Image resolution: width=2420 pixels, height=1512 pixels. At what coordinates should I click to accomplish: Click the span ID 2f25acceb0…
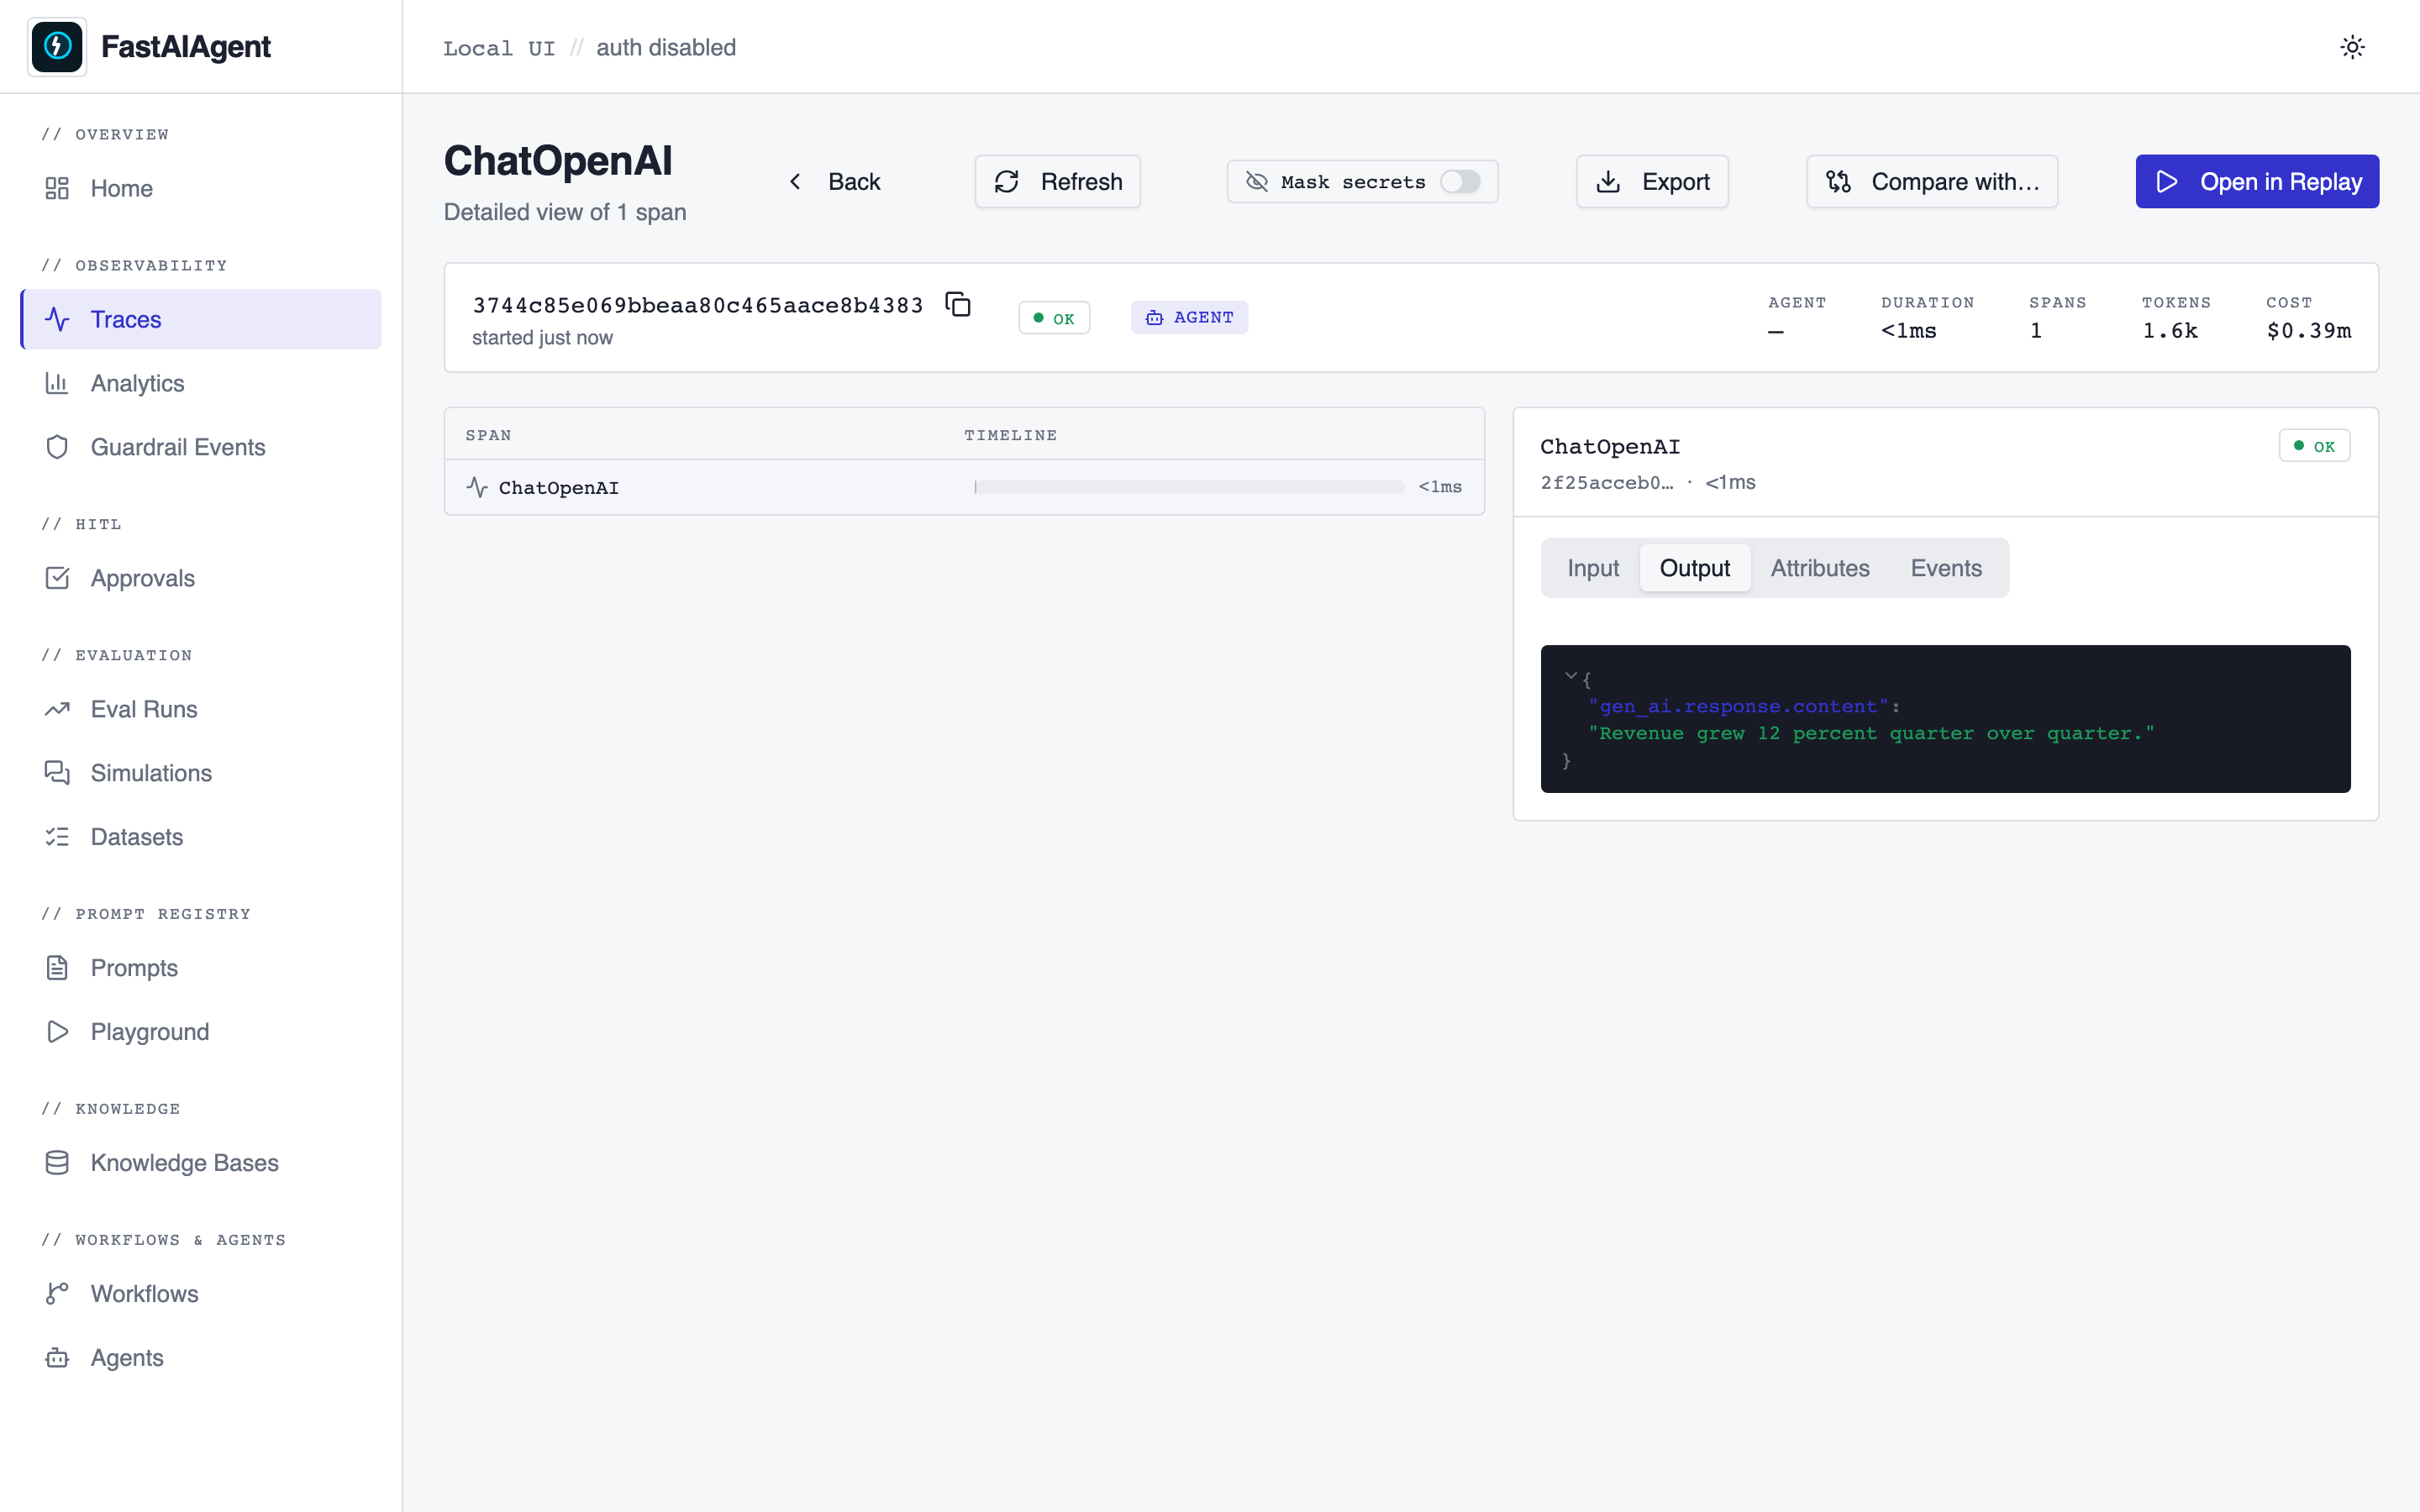pyautogui.click(x=1606, y=482)
